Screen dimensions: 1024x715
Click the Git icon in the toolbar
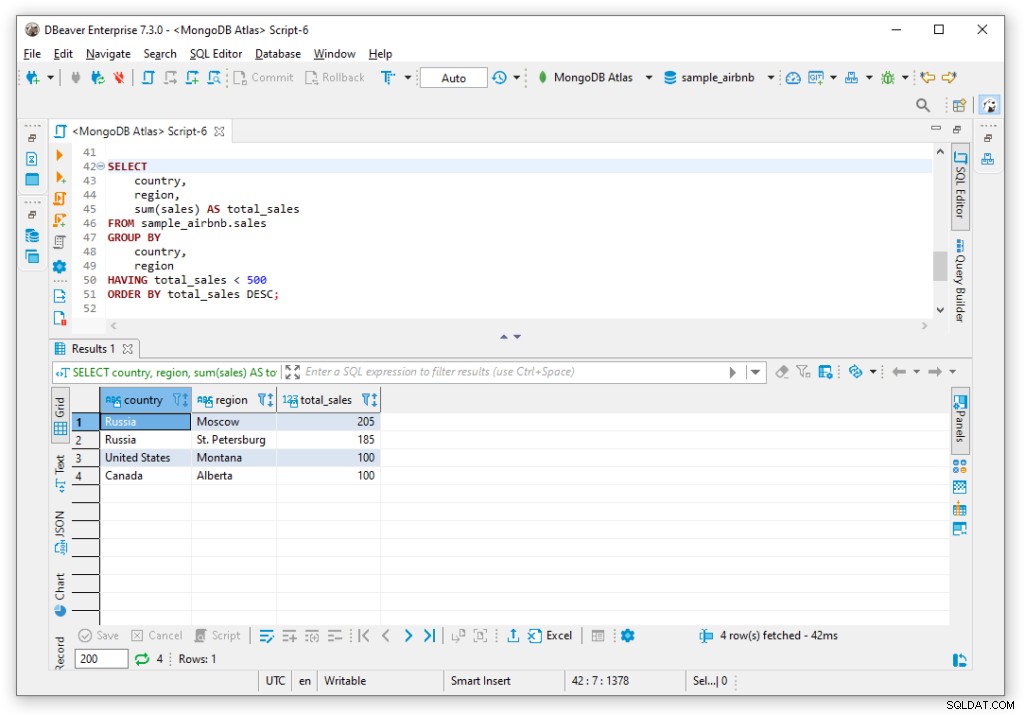coord(816,78)
